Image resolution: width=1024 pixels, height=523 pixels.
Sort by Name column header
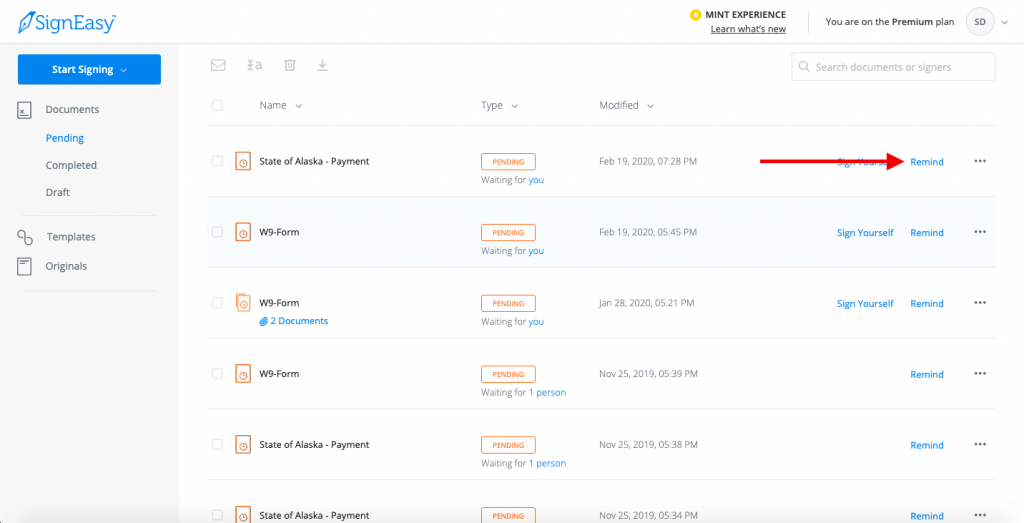coord(281,105)
